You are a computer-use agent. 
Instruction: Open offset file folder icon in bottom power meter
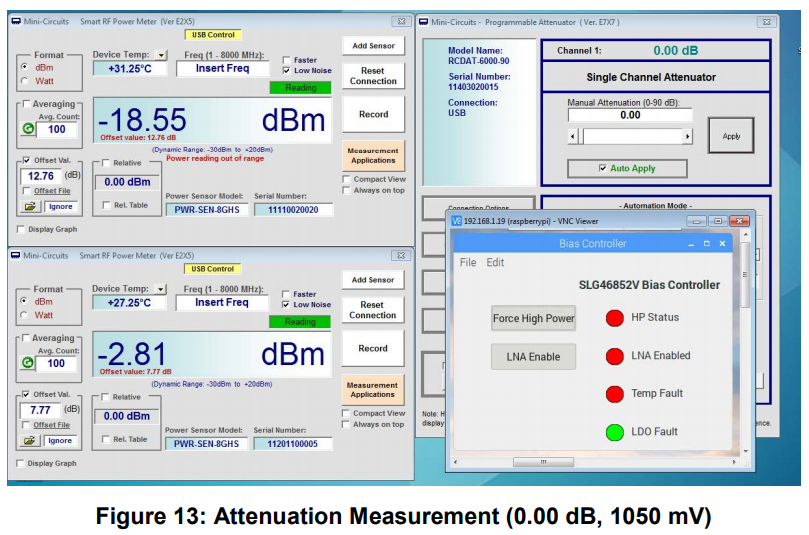coord(29,441)
